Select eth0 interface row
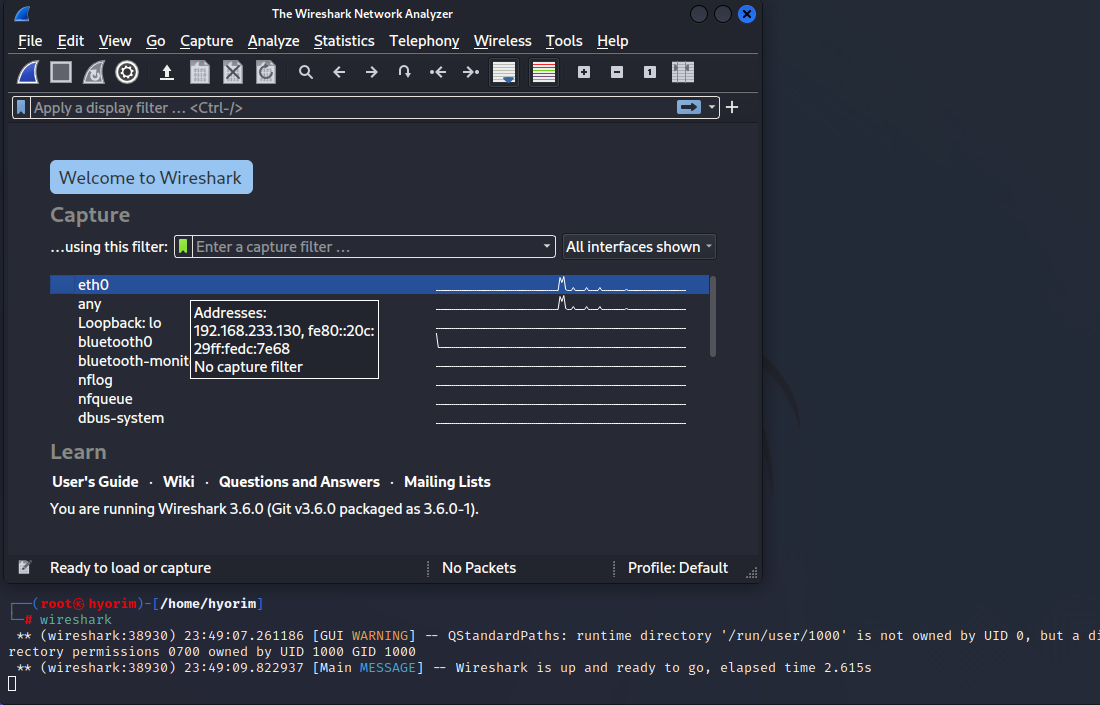 tap(379, 284)
